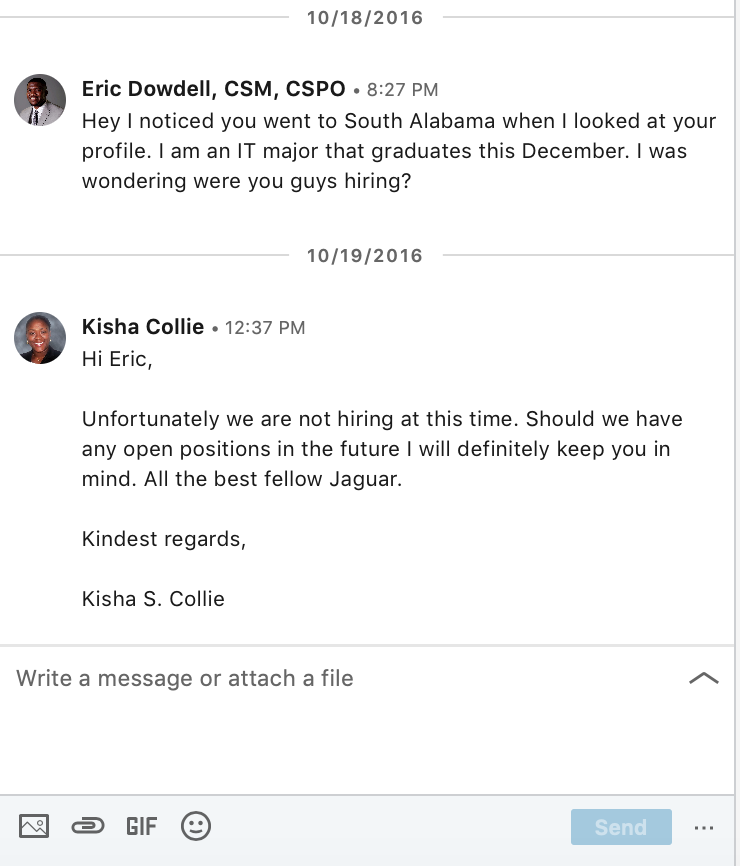
Task: Open Kisha Collie's profile photo
Action: 40,337
